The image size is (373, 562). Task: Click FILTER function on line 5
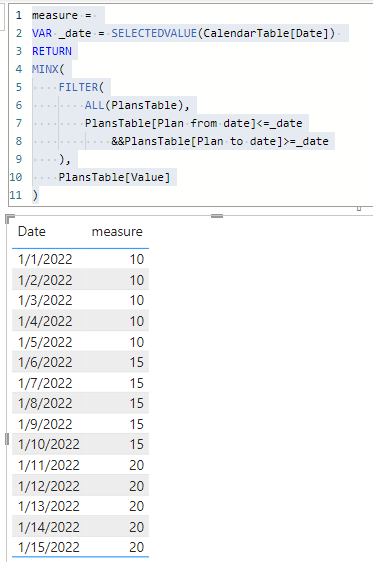[x=78, y=87]
